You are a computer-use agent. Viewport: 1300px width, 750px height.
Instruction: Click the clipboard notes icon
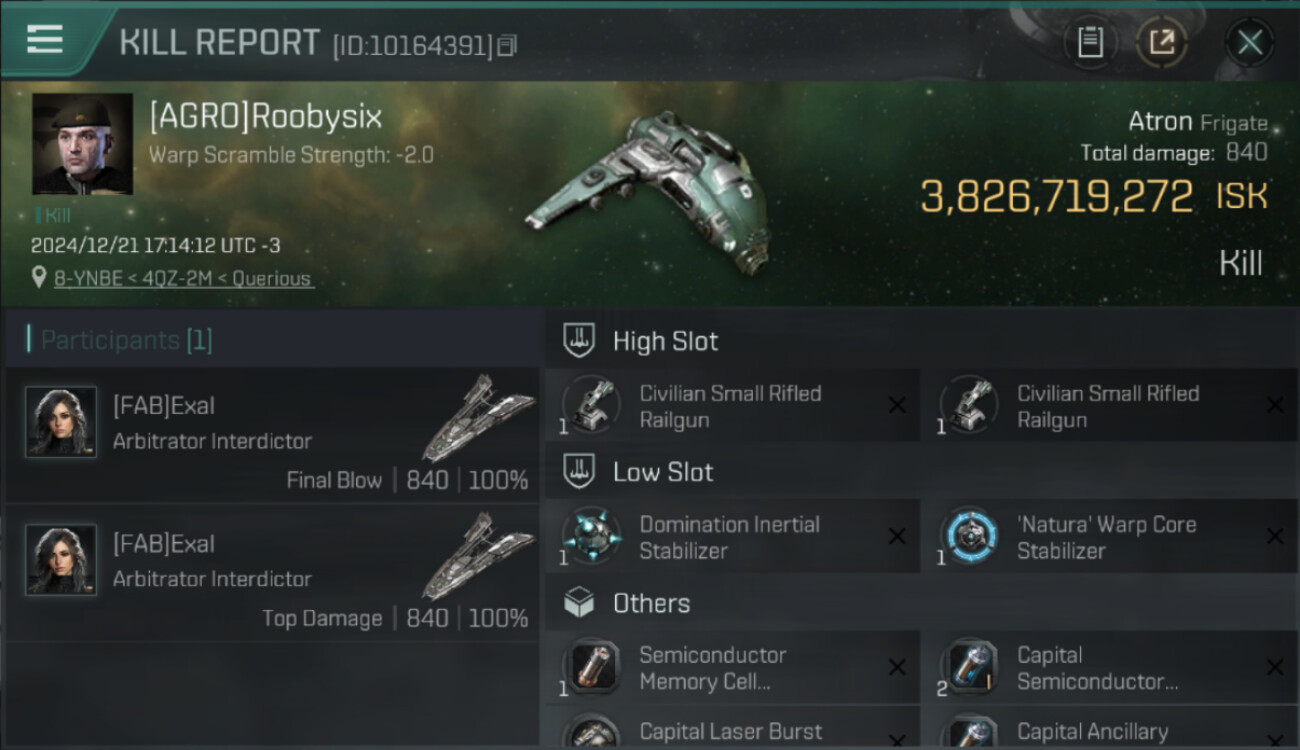1090,42
